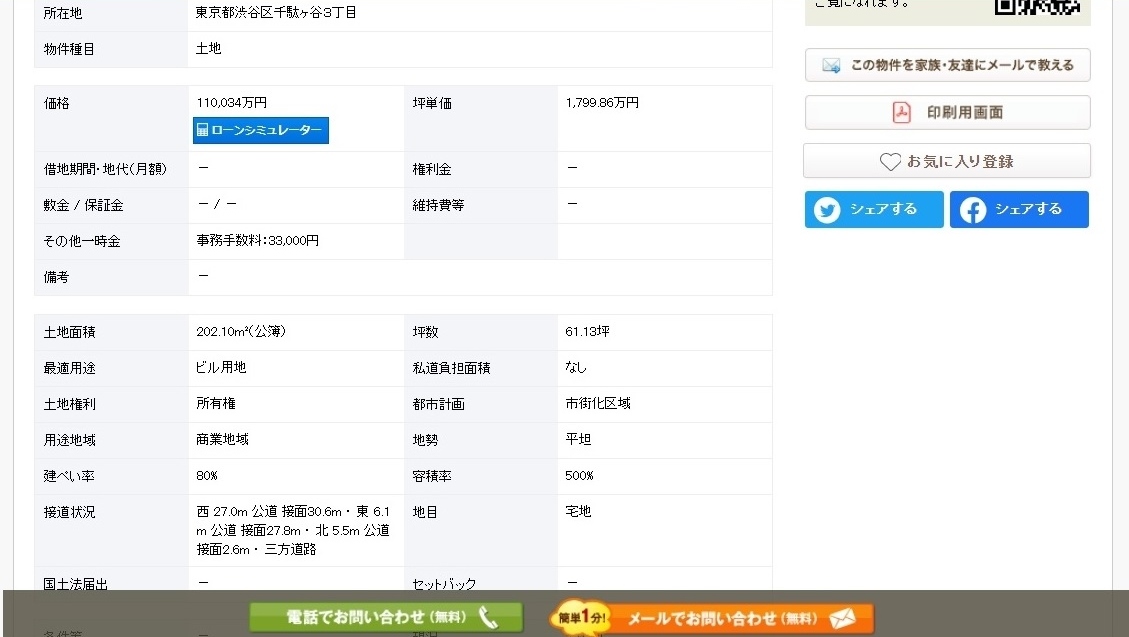Click the セットバック label

444,584
